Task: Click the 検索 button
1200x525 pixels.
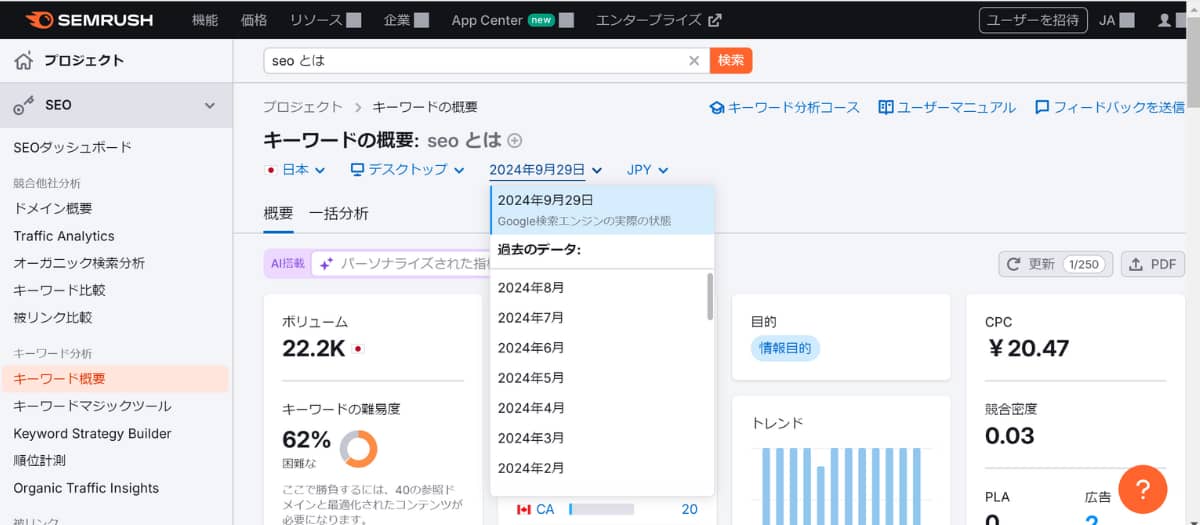Action: click(x=731, y=61)
